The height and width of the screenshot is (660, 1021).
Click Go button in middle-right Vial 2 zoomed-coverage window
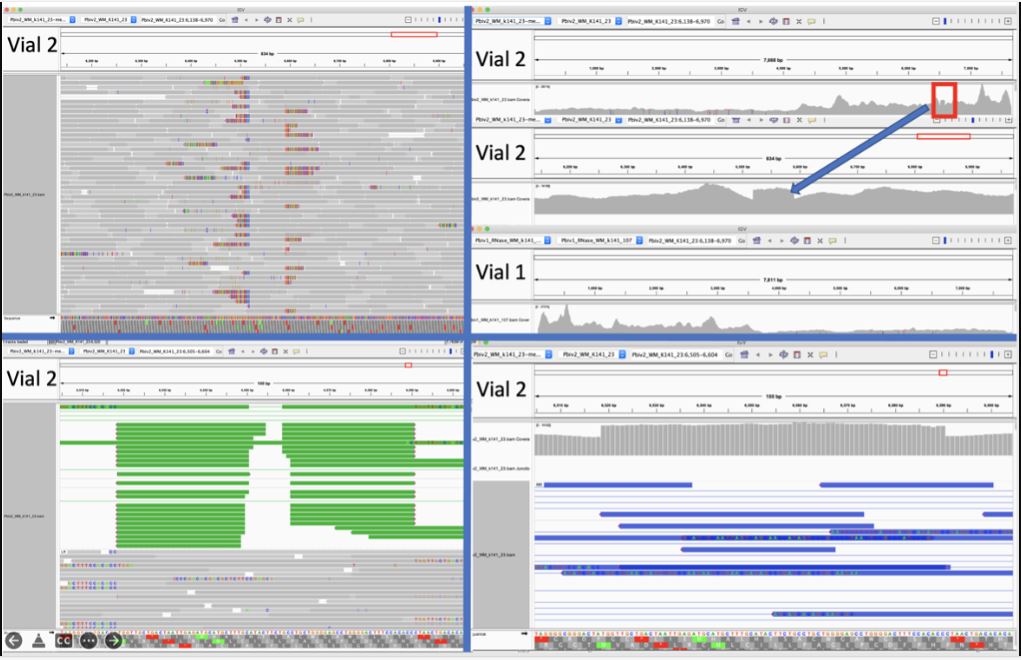point(720,120)
